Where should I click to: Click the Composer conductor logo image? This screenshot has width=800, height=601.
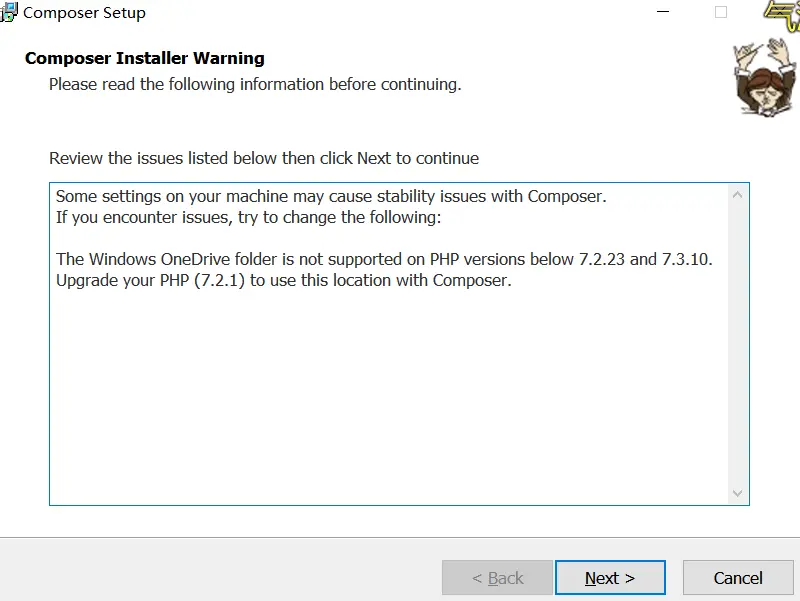764,77
